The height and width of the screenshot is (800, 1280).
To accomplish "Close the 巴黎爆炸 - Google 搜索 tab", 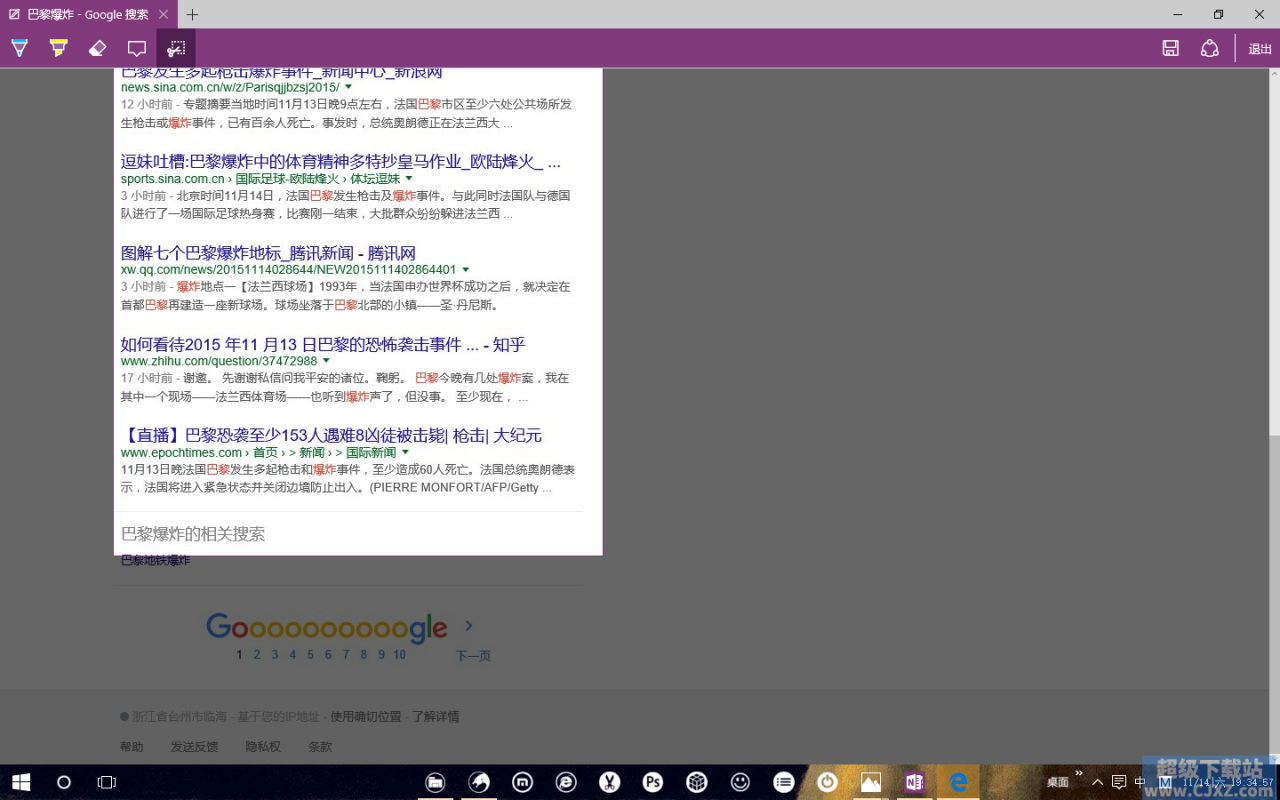I will tap(164, 14).
